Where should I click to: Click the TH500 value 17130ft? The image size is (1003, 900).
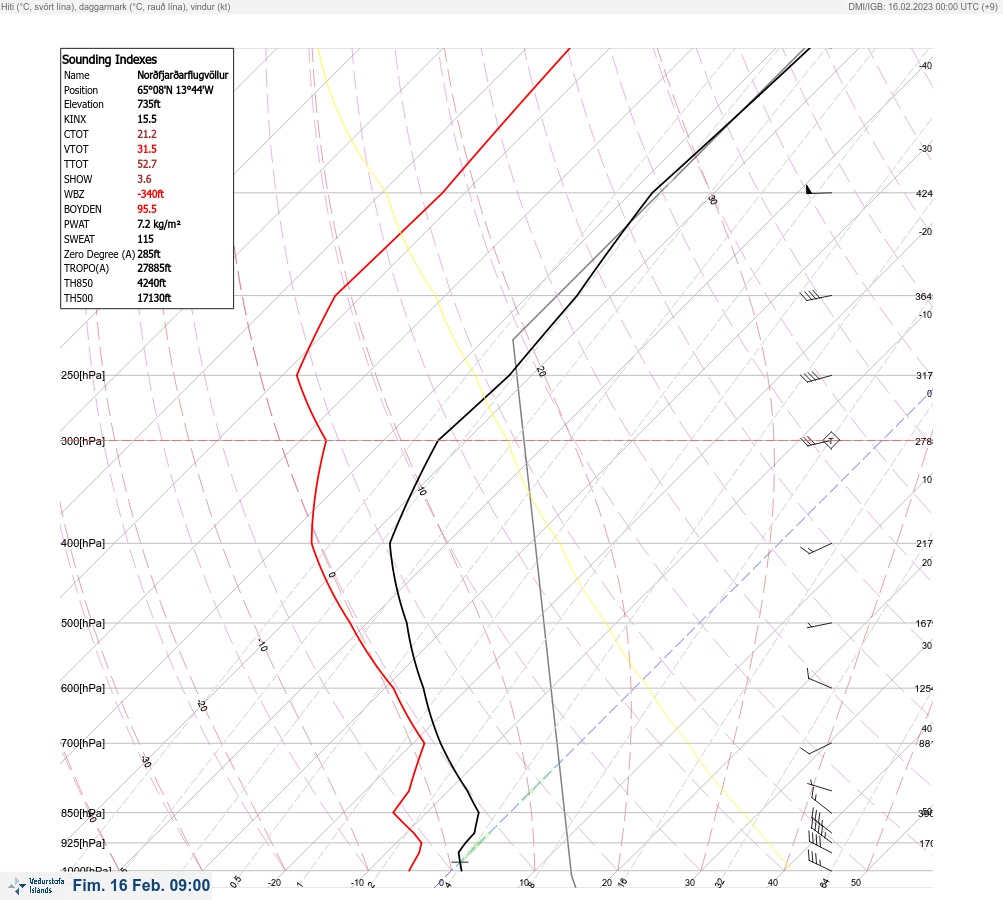pyautogui.click(x=154, y=298)
